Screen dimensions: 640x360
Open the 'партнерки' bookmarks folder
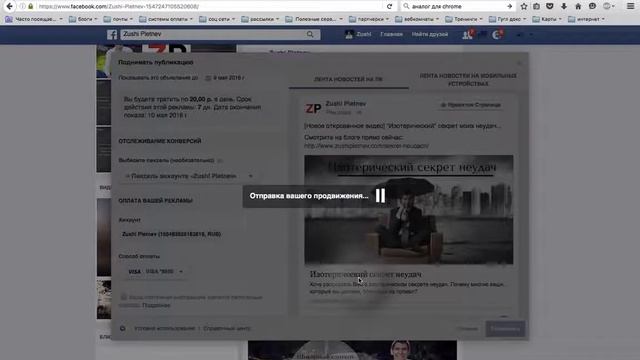pos(369,19)
